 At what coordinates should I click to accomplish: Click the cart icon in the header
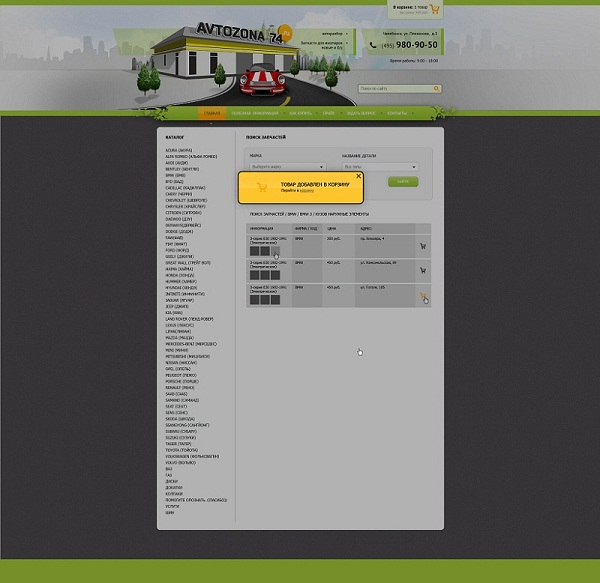click(x=436, y=11)
